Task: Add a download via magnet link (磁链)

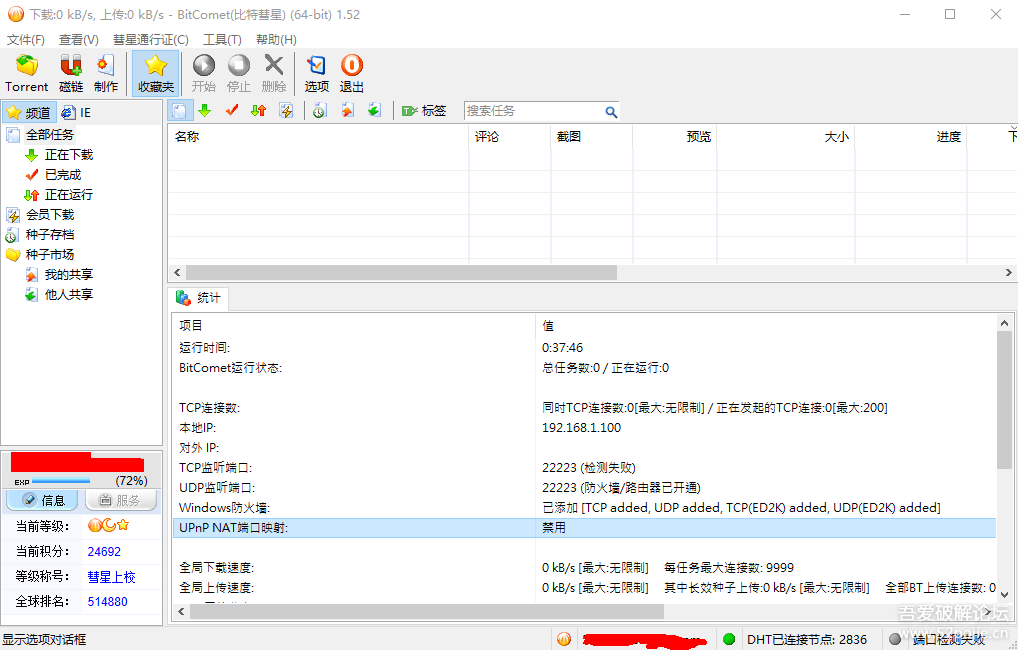Action: [x=70, y=72]
